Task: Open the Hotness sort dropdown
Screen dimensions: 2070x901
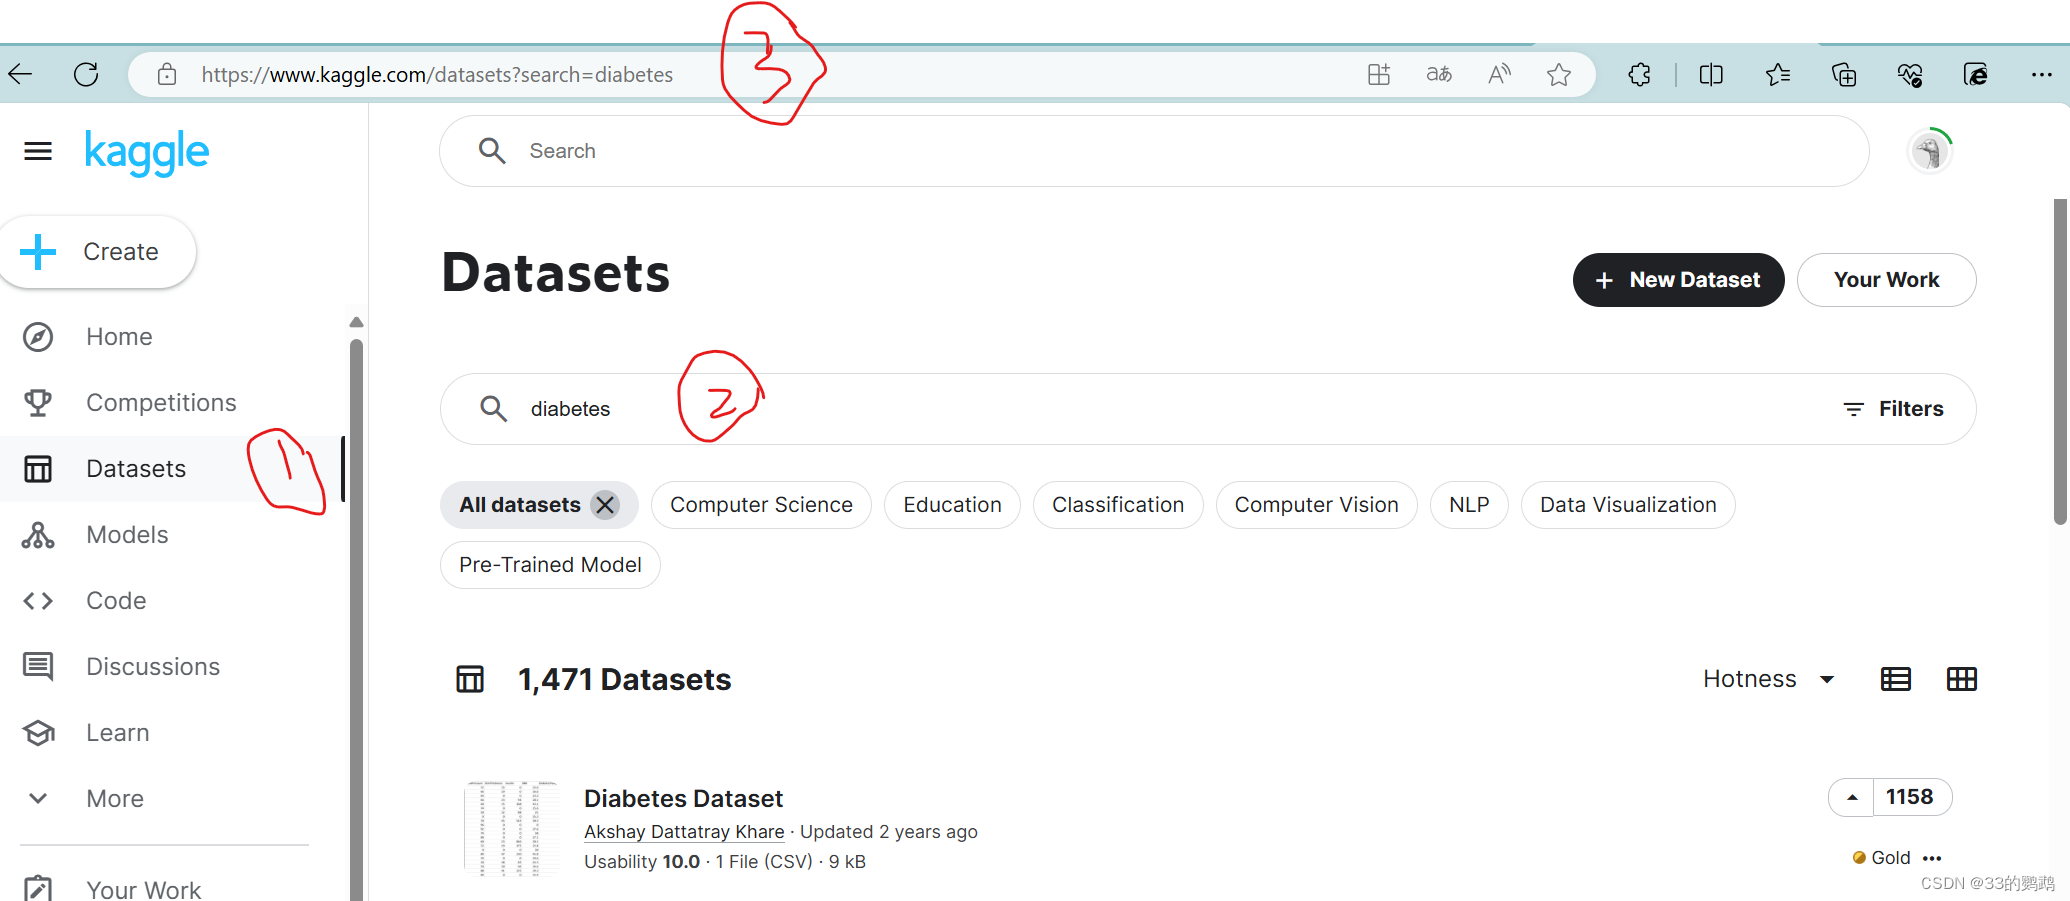Action: point(1768,678)
